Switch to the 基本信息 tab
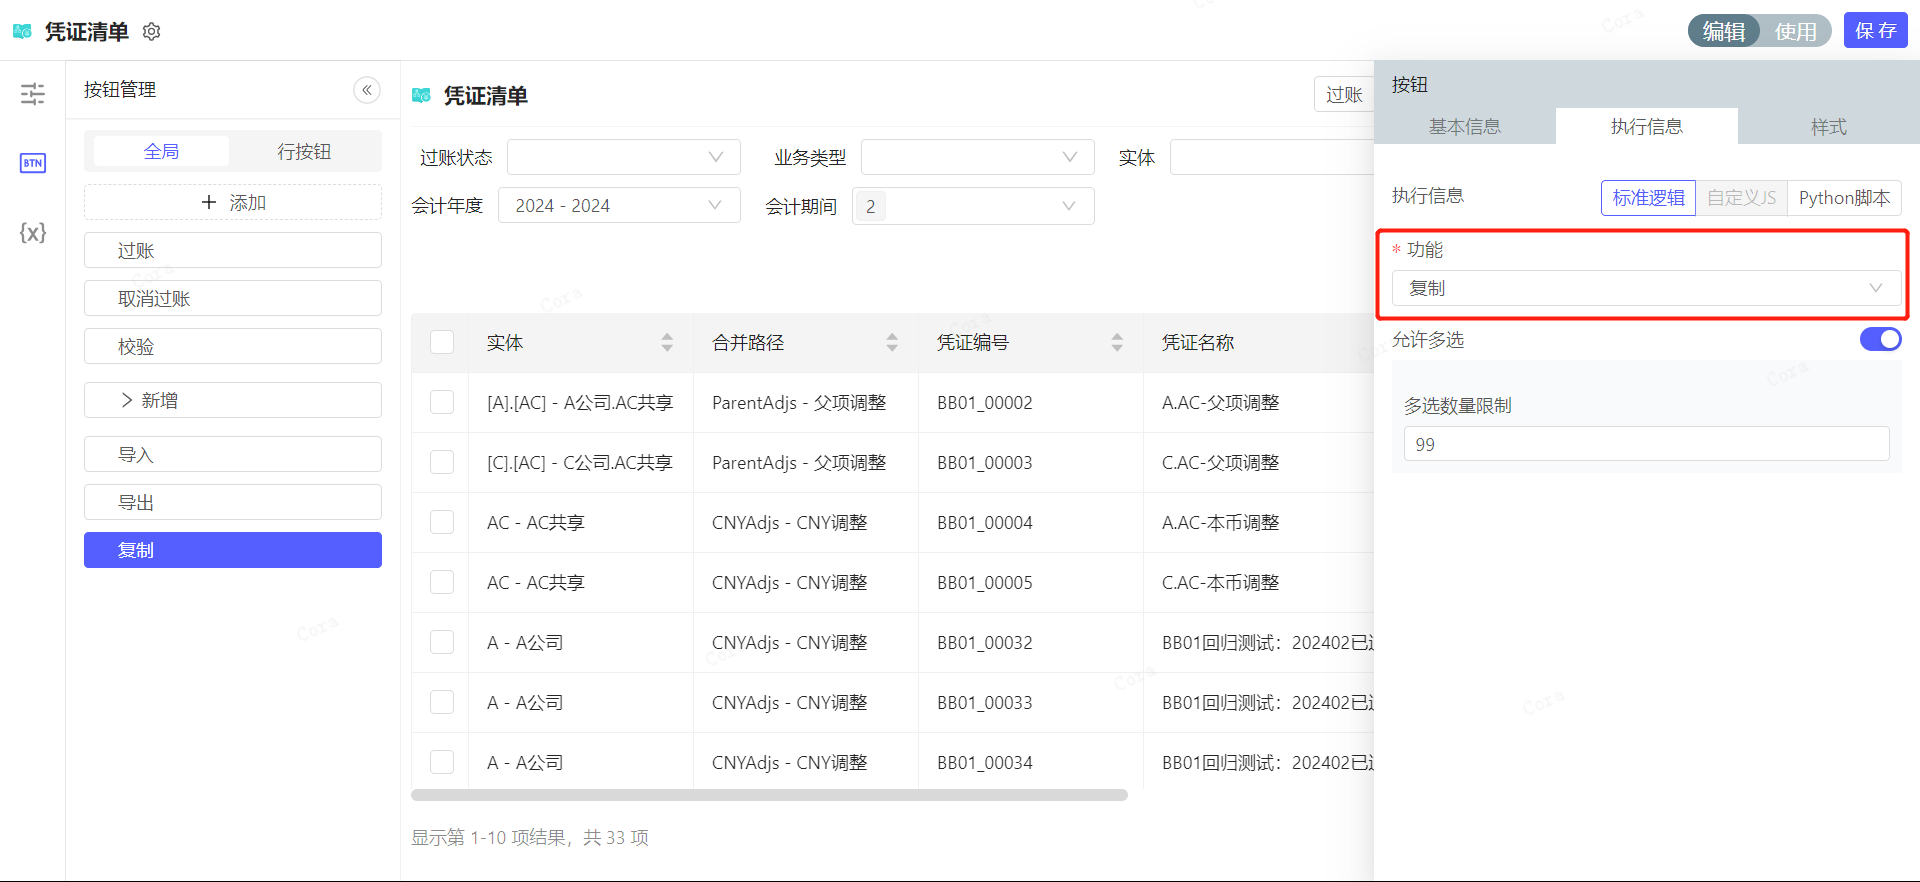 tap(1465, 127)
